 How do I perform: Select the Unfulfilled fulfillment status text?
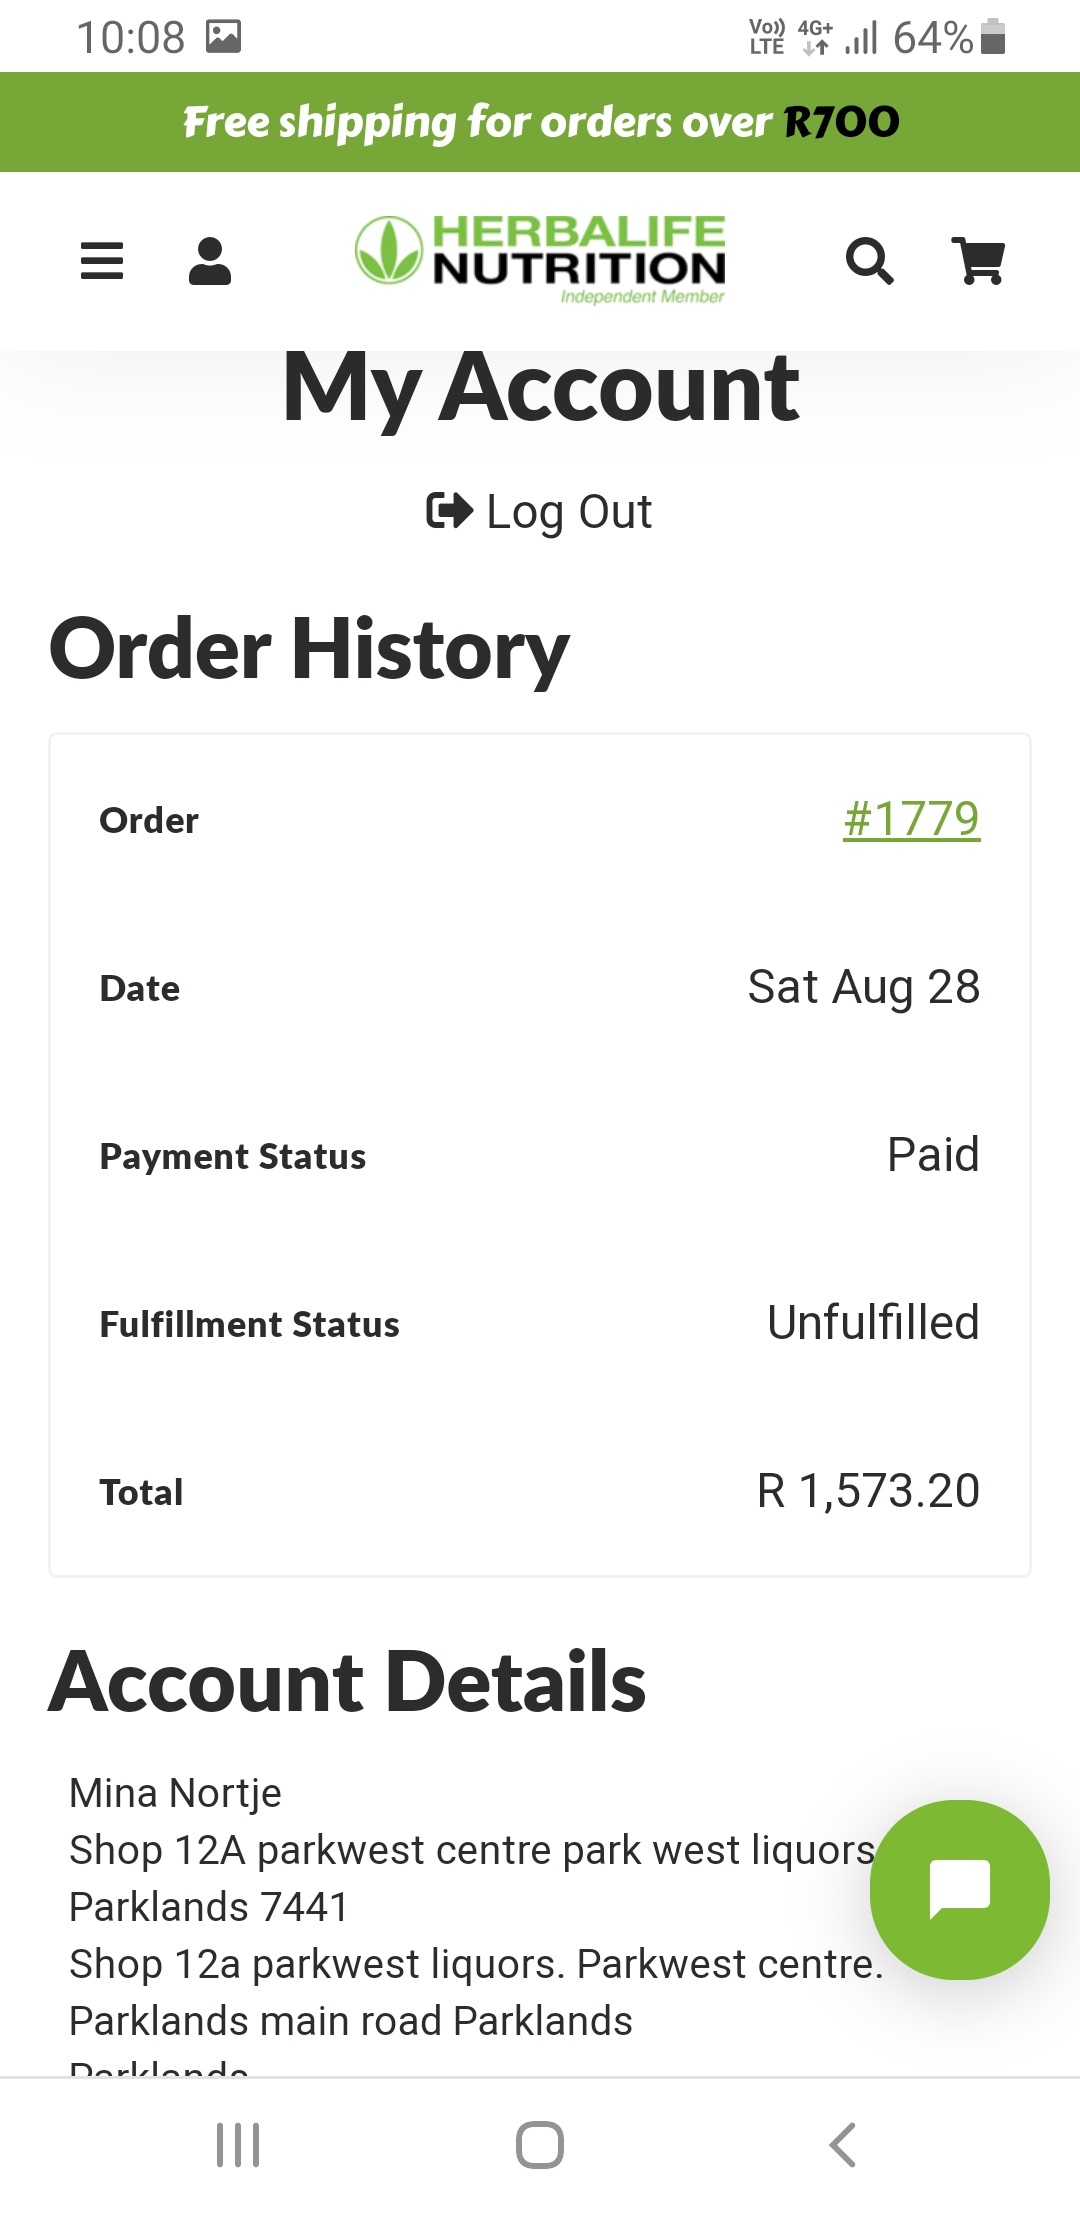coord(872,1322)
